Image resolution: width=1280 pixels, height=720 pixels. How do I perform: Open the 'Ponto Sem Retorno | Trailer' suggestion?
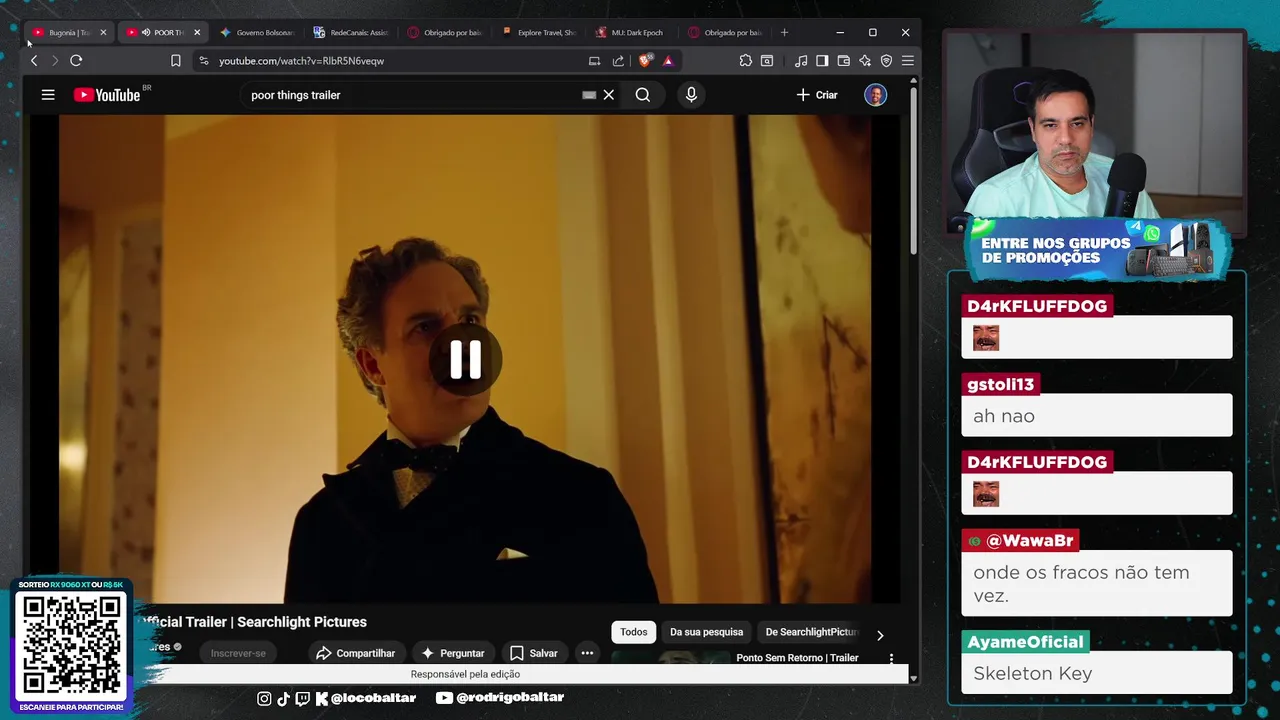pos(797,658)
